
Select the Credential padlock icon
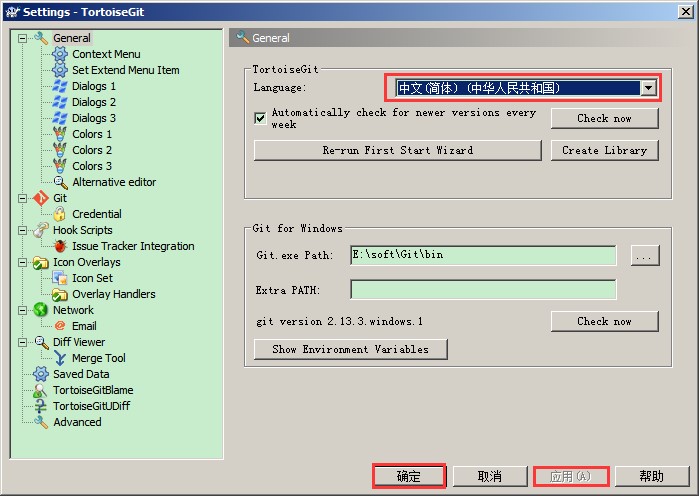(59, 214)
